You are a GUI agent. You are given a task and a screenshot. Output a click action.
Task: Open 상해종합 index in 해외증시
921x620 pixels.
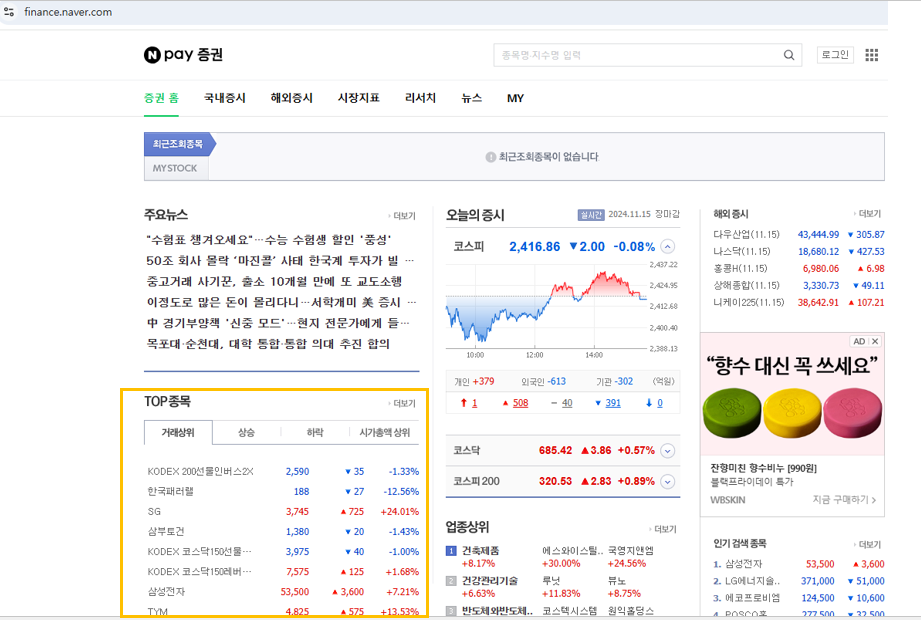746,285
